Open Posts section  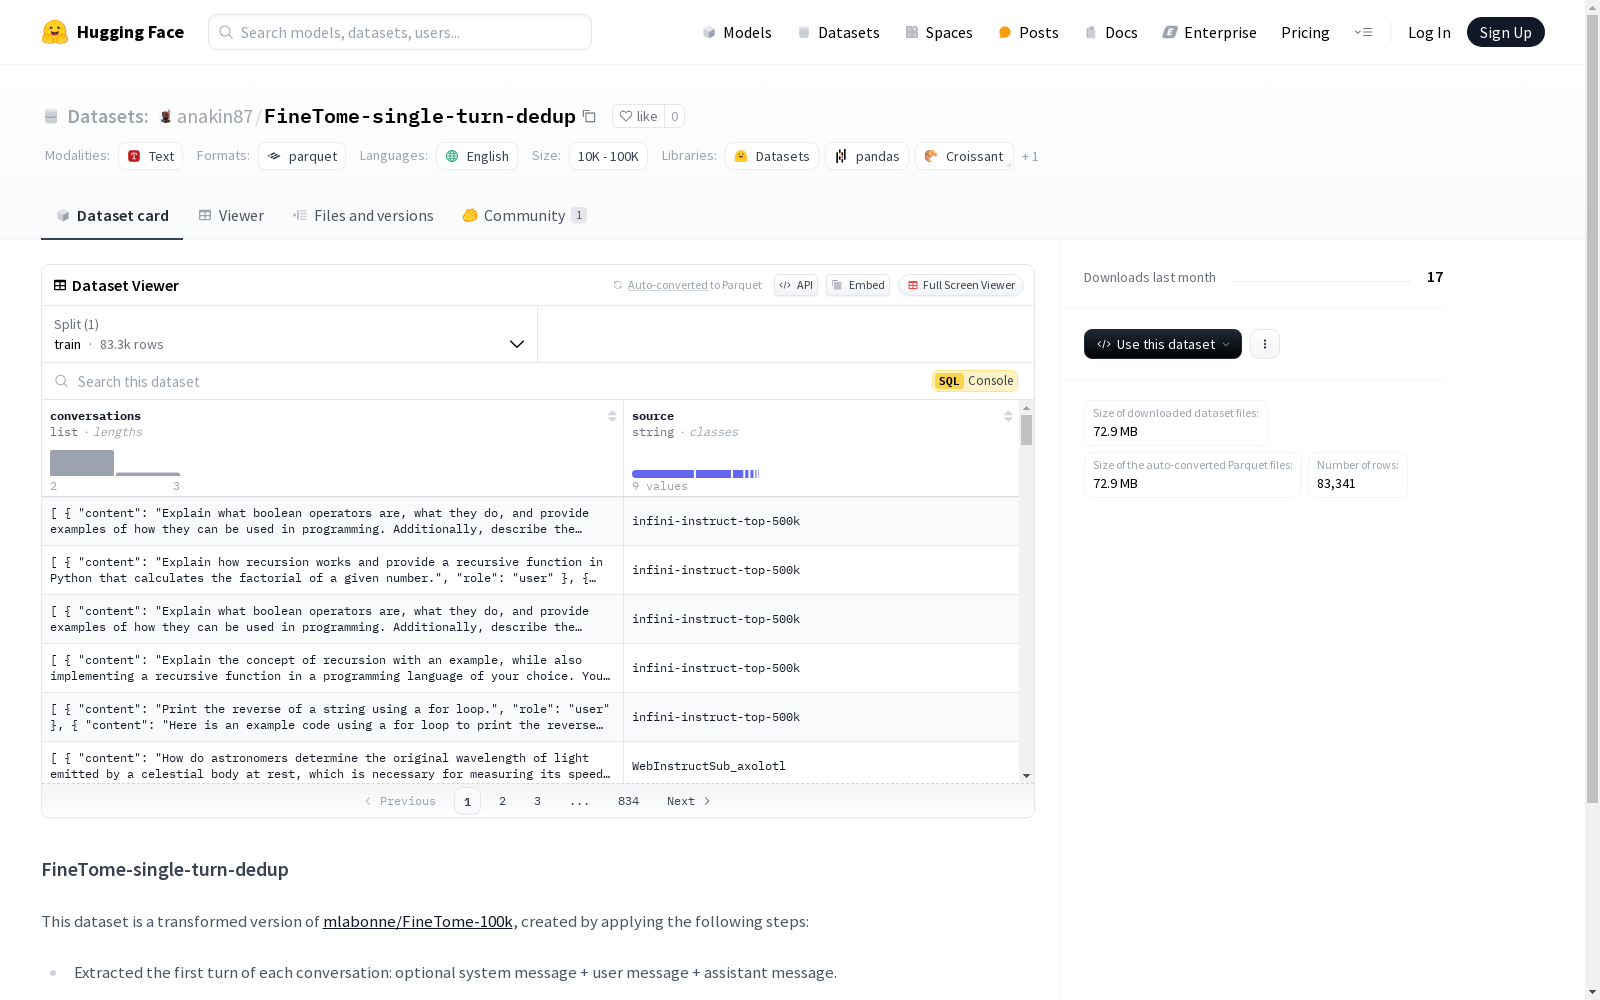click(x=1028, y=32)
